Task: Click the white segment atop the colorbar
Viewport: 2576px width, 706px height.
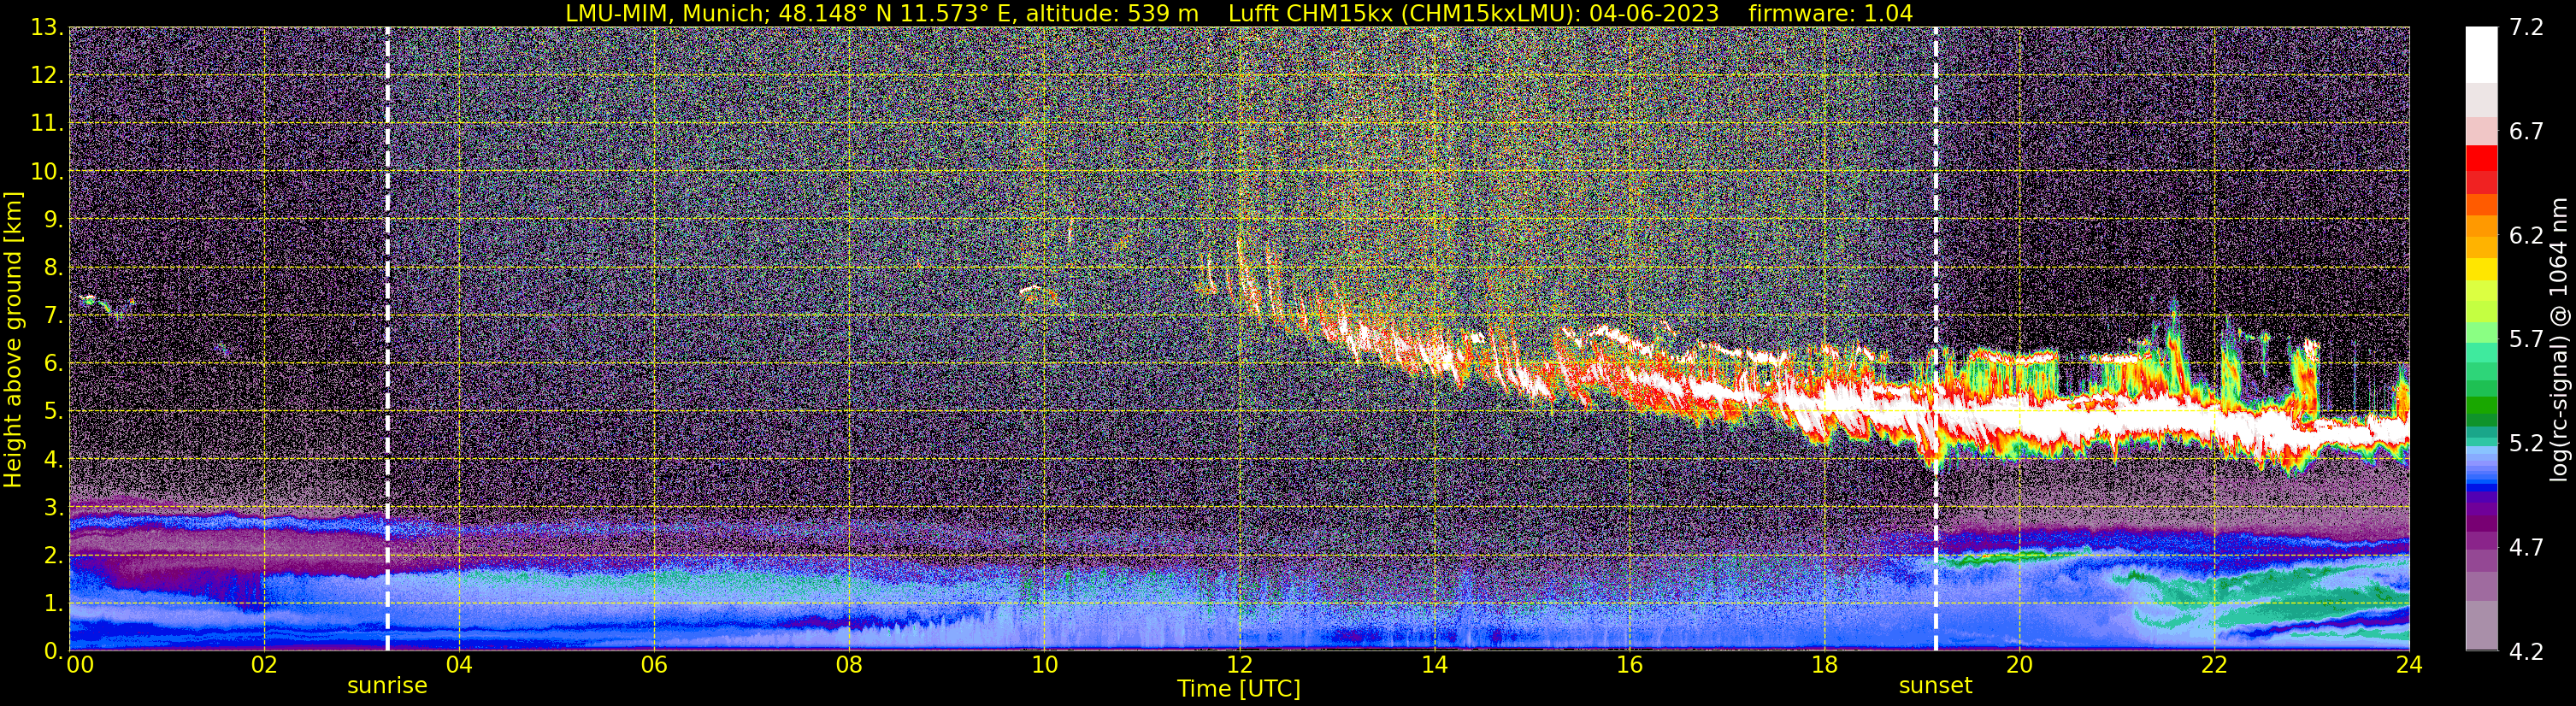Action: [x=2482, y=55]
